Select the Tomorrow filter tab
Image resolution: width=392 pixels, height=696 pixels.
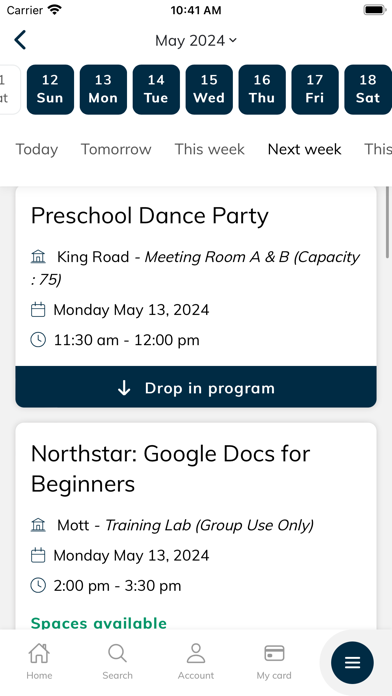pyautogui.click(x=116, y=149)
